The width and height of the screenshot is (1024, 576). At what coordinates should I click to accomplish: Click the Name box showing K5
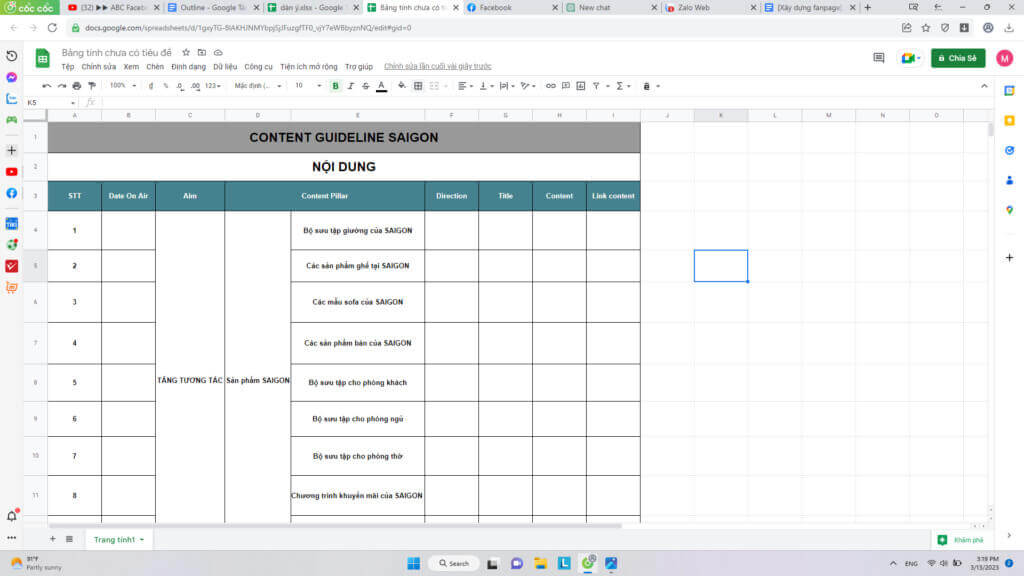coord(50,103)
